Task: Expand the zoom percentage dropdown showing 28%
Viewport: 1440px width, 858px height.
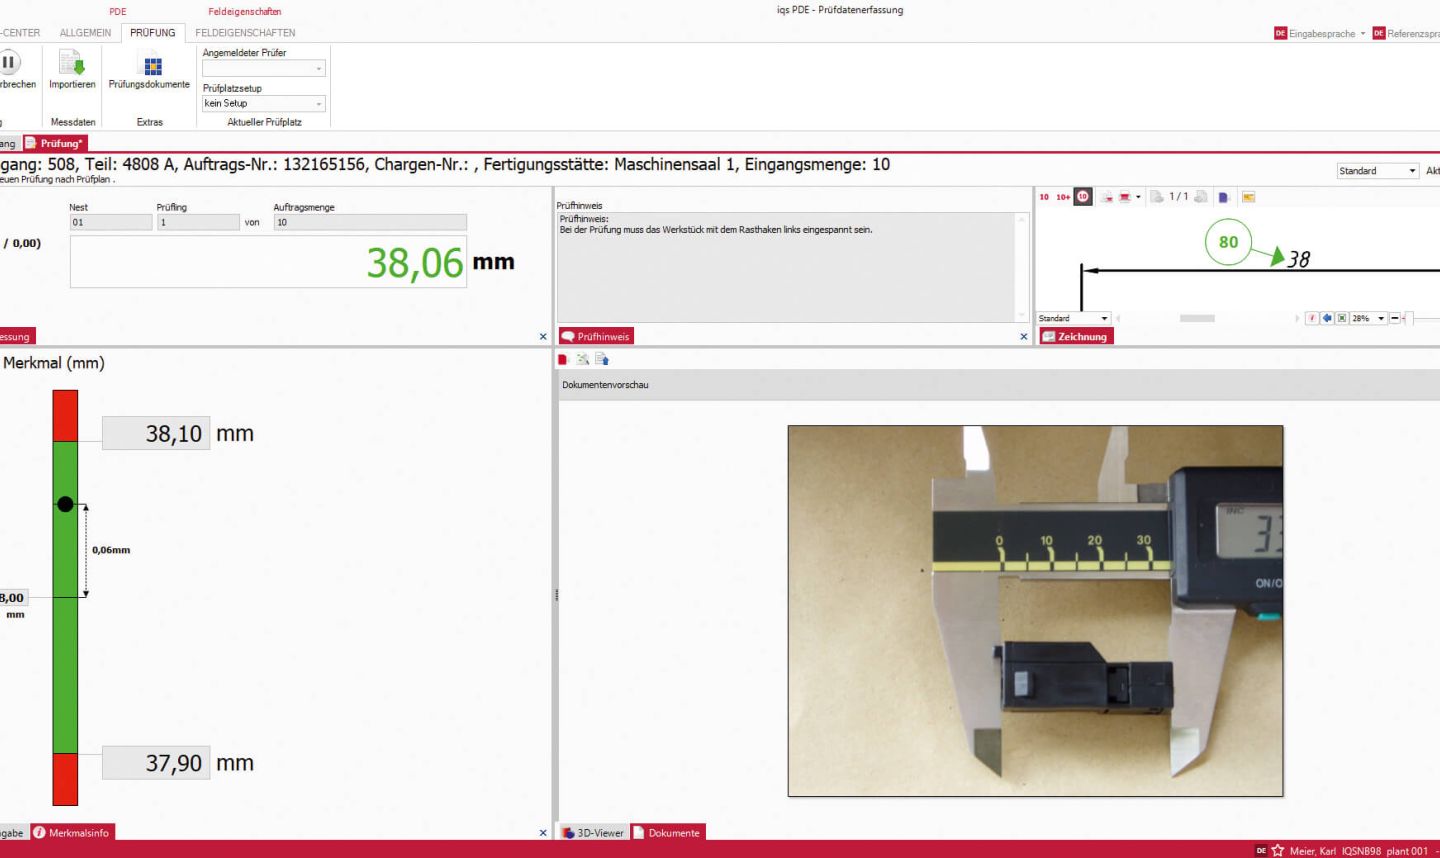Action: 1381,318
